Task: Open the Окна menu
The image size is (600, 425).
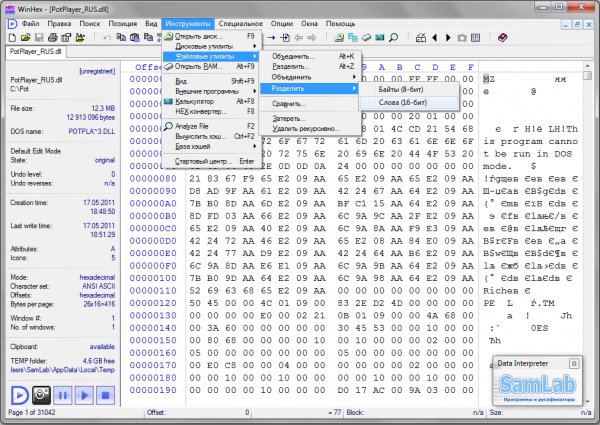Action: pyautogui.click(x=309, y=24)
